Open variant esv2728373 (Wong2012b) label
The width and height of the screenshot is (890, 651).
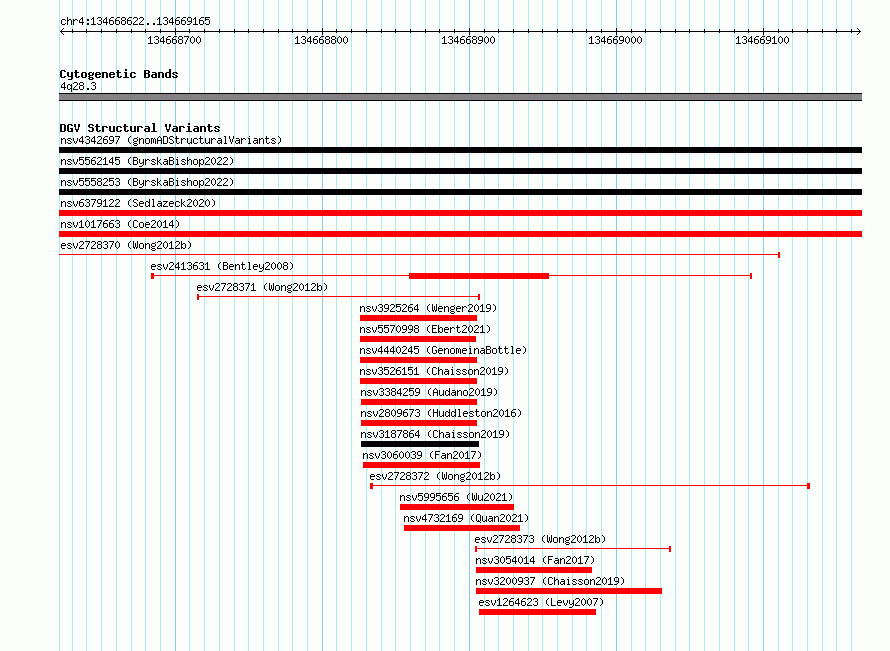click(x=540, y=539)
